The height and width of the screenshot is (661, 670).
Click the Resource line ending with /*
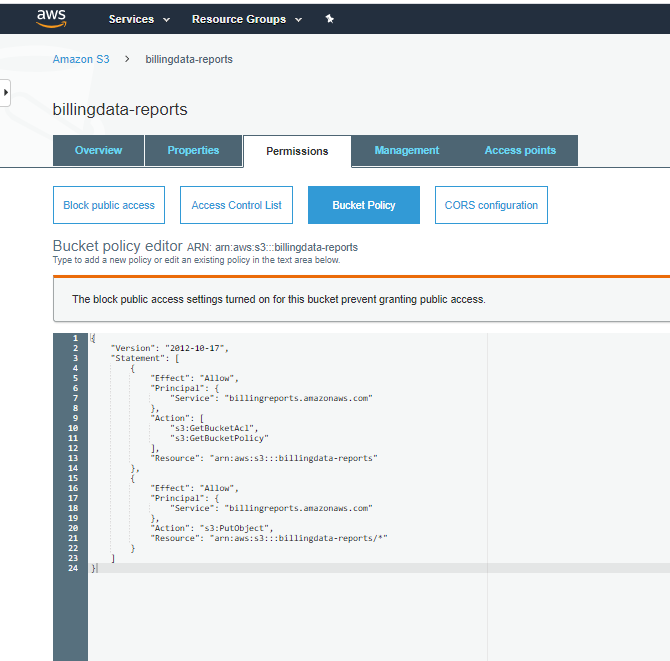coord(269,538)
